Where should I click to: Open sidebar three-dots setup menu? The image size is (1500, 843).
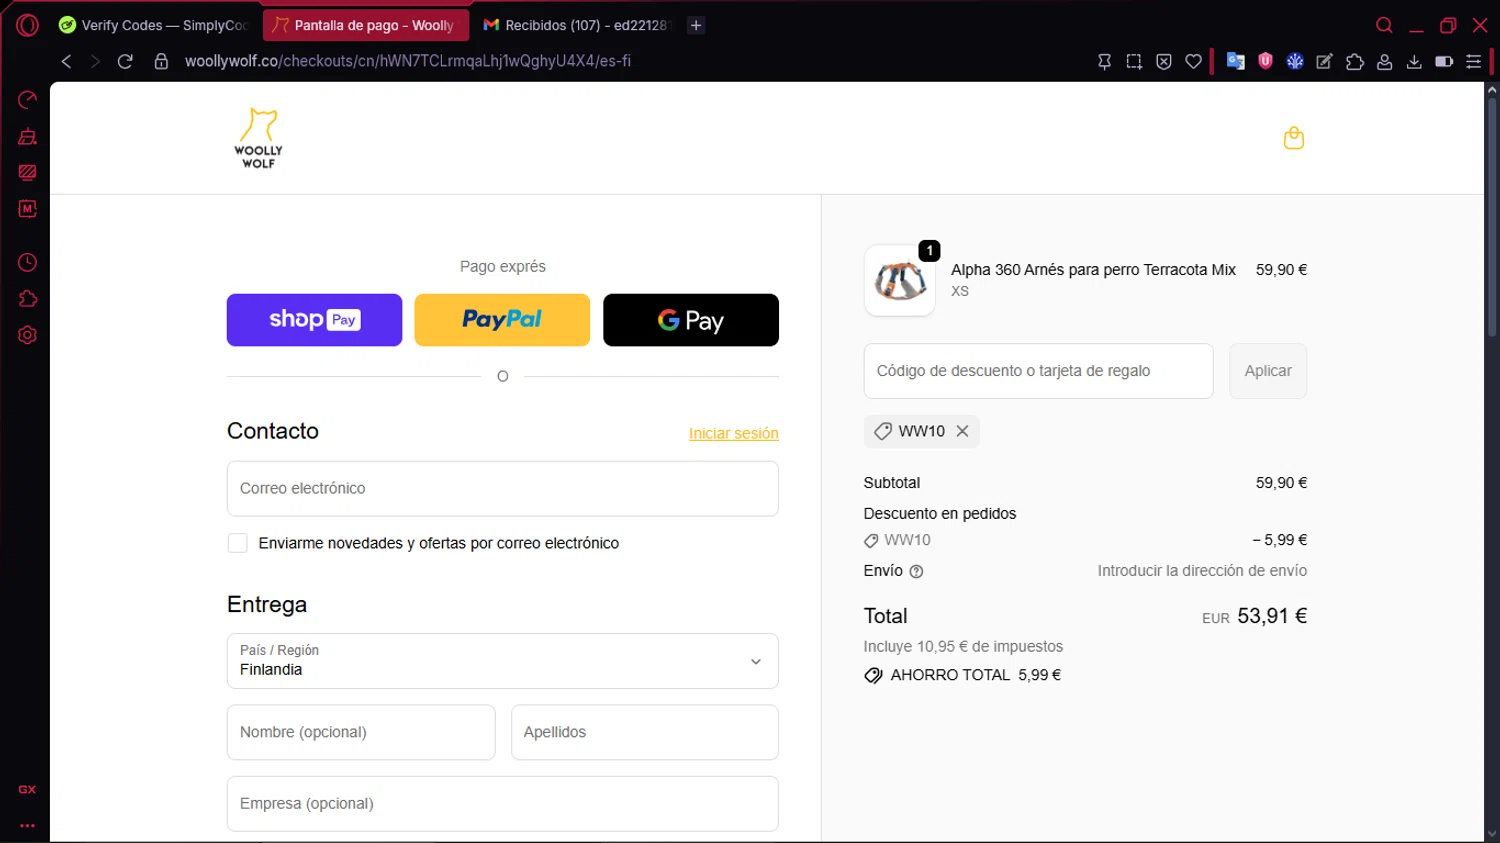point(27,826)
